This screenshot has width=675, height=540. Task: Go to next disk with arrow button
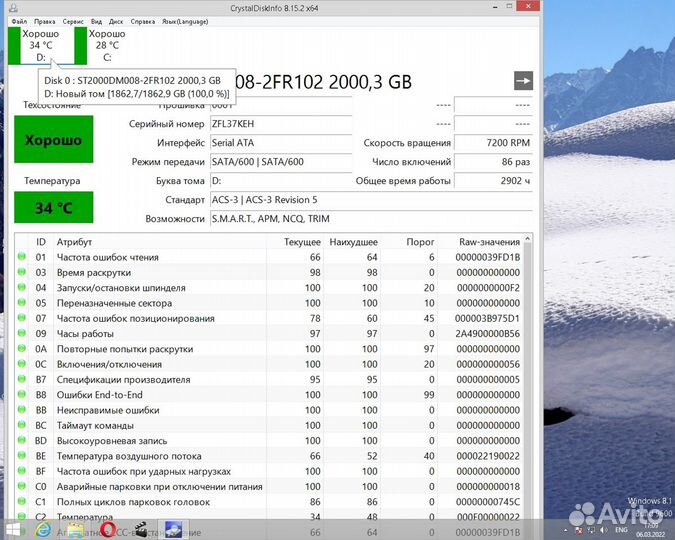pyautogui.click(x=523, y=81)
